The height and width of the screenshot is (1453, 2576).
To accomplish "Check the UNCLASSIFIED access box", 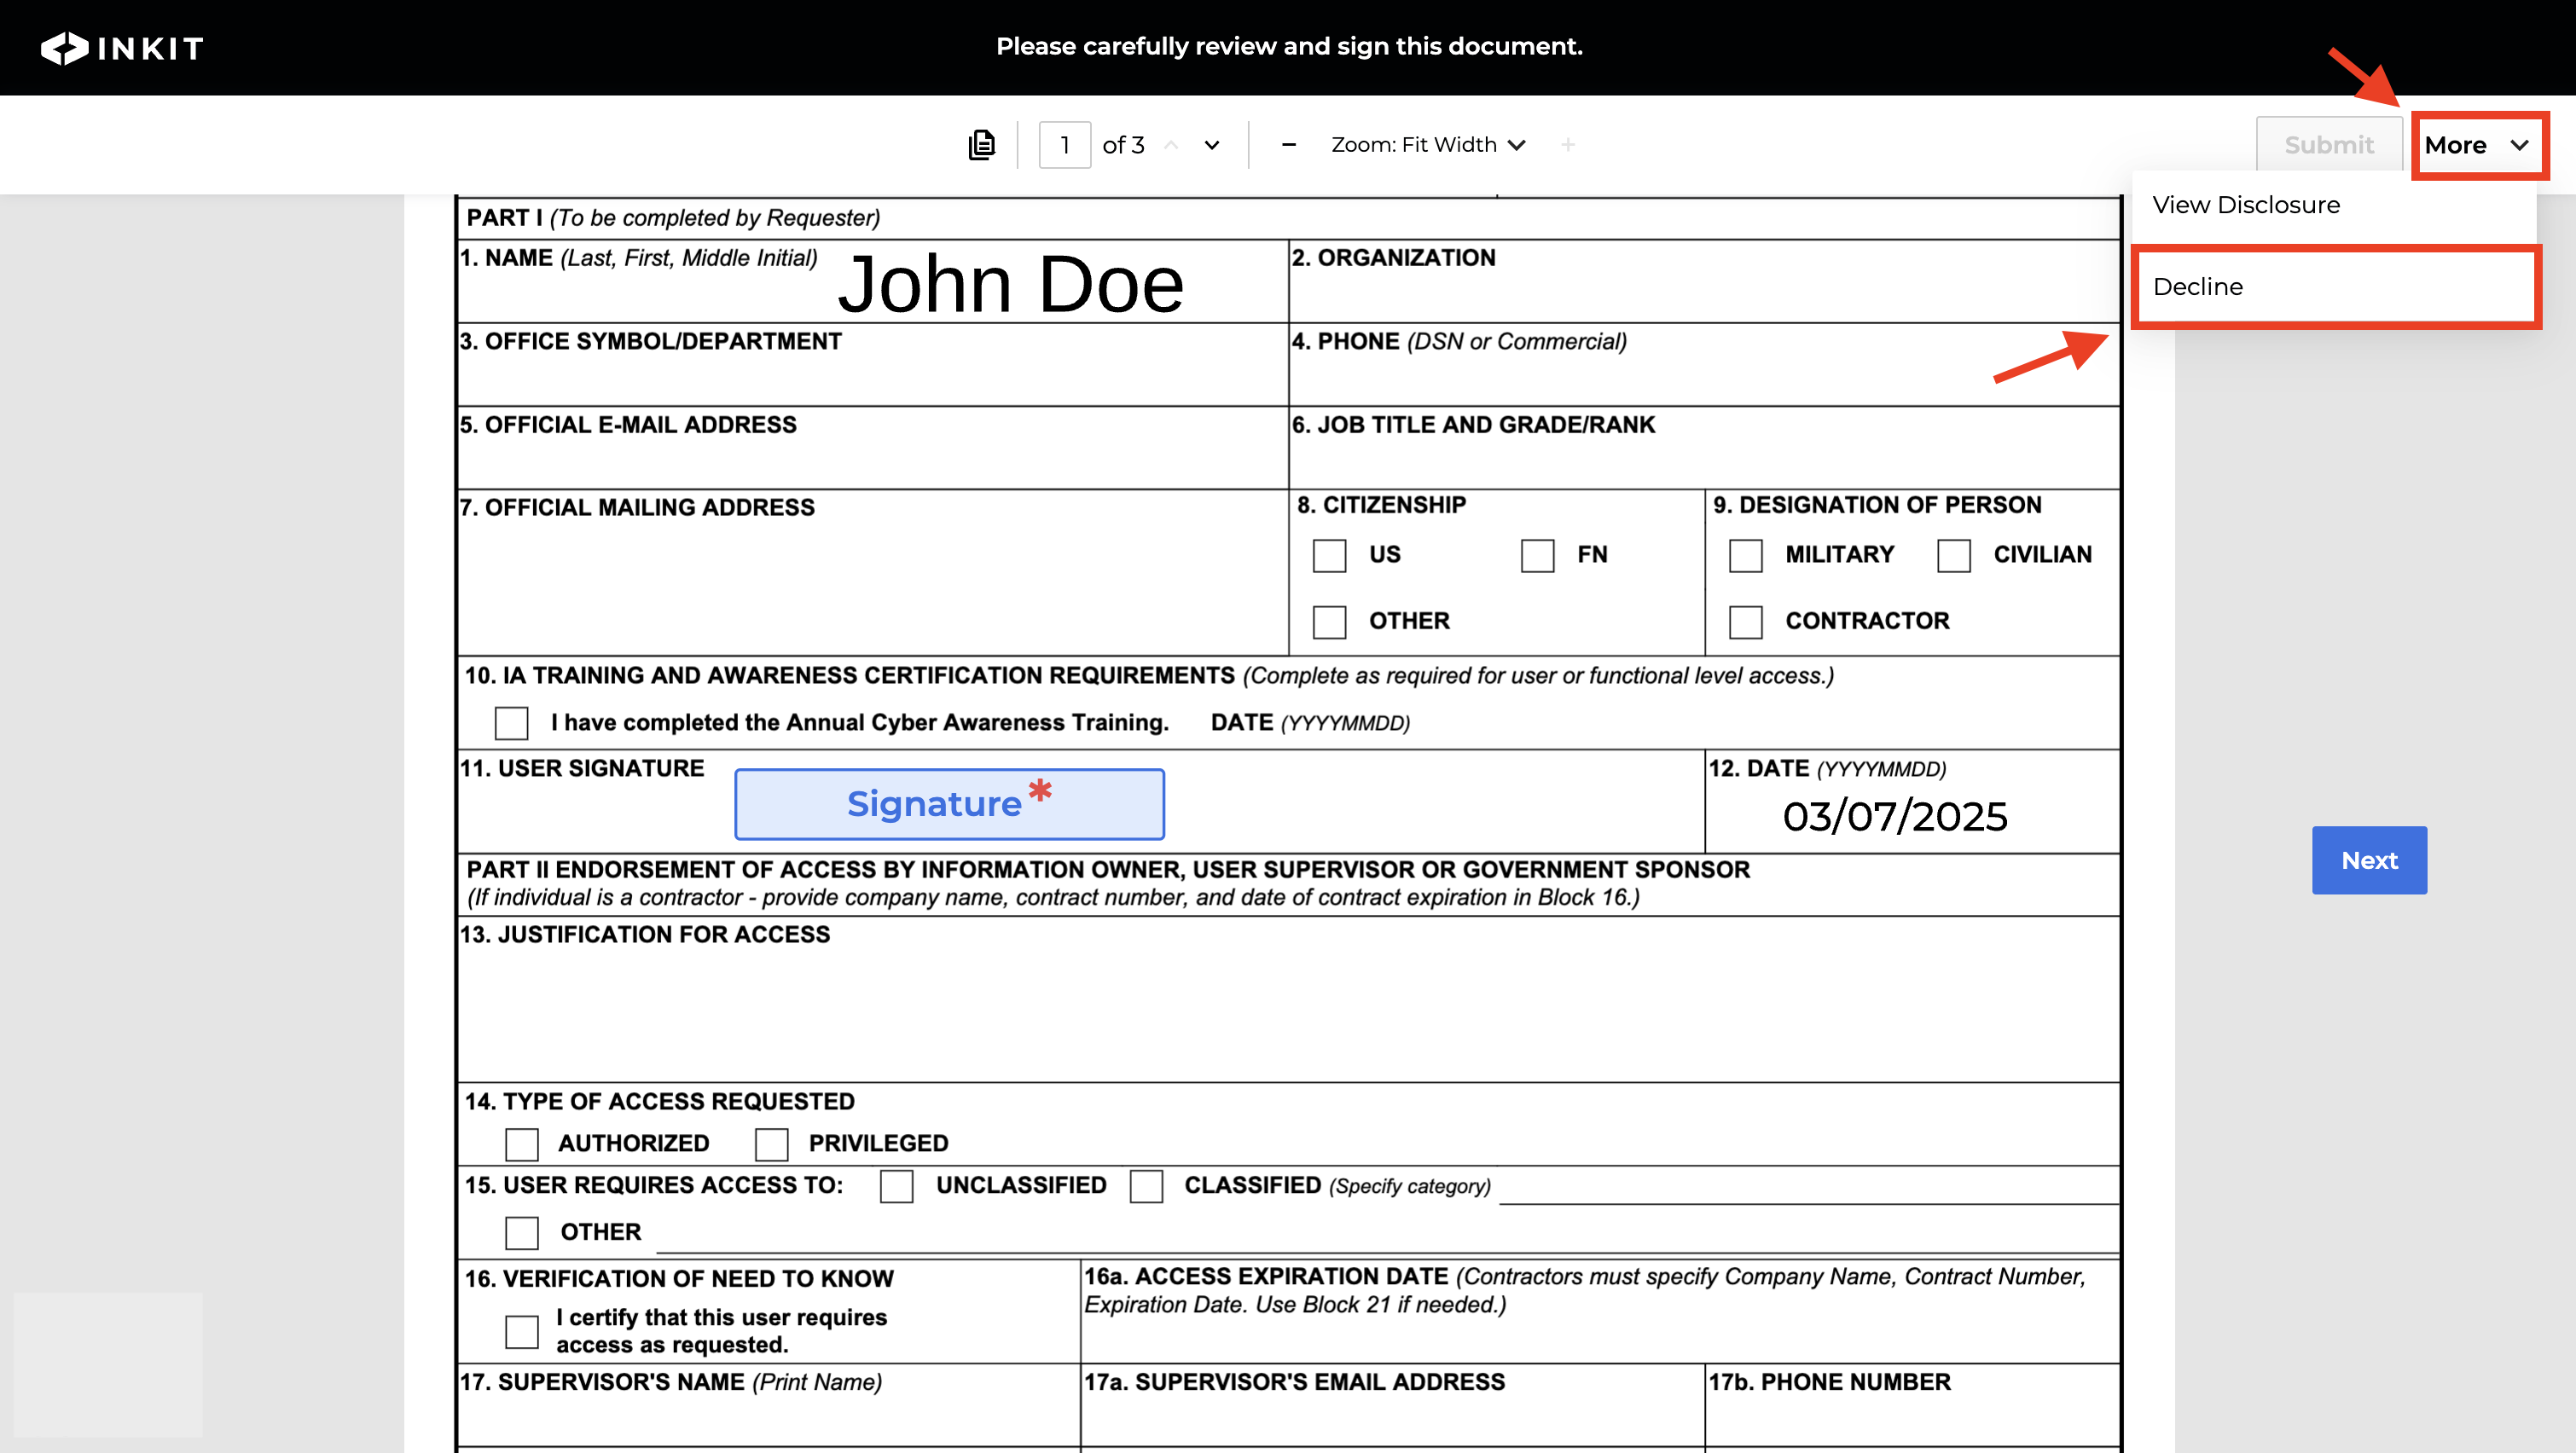I will pyautogui.click(x=896, y=1186).
